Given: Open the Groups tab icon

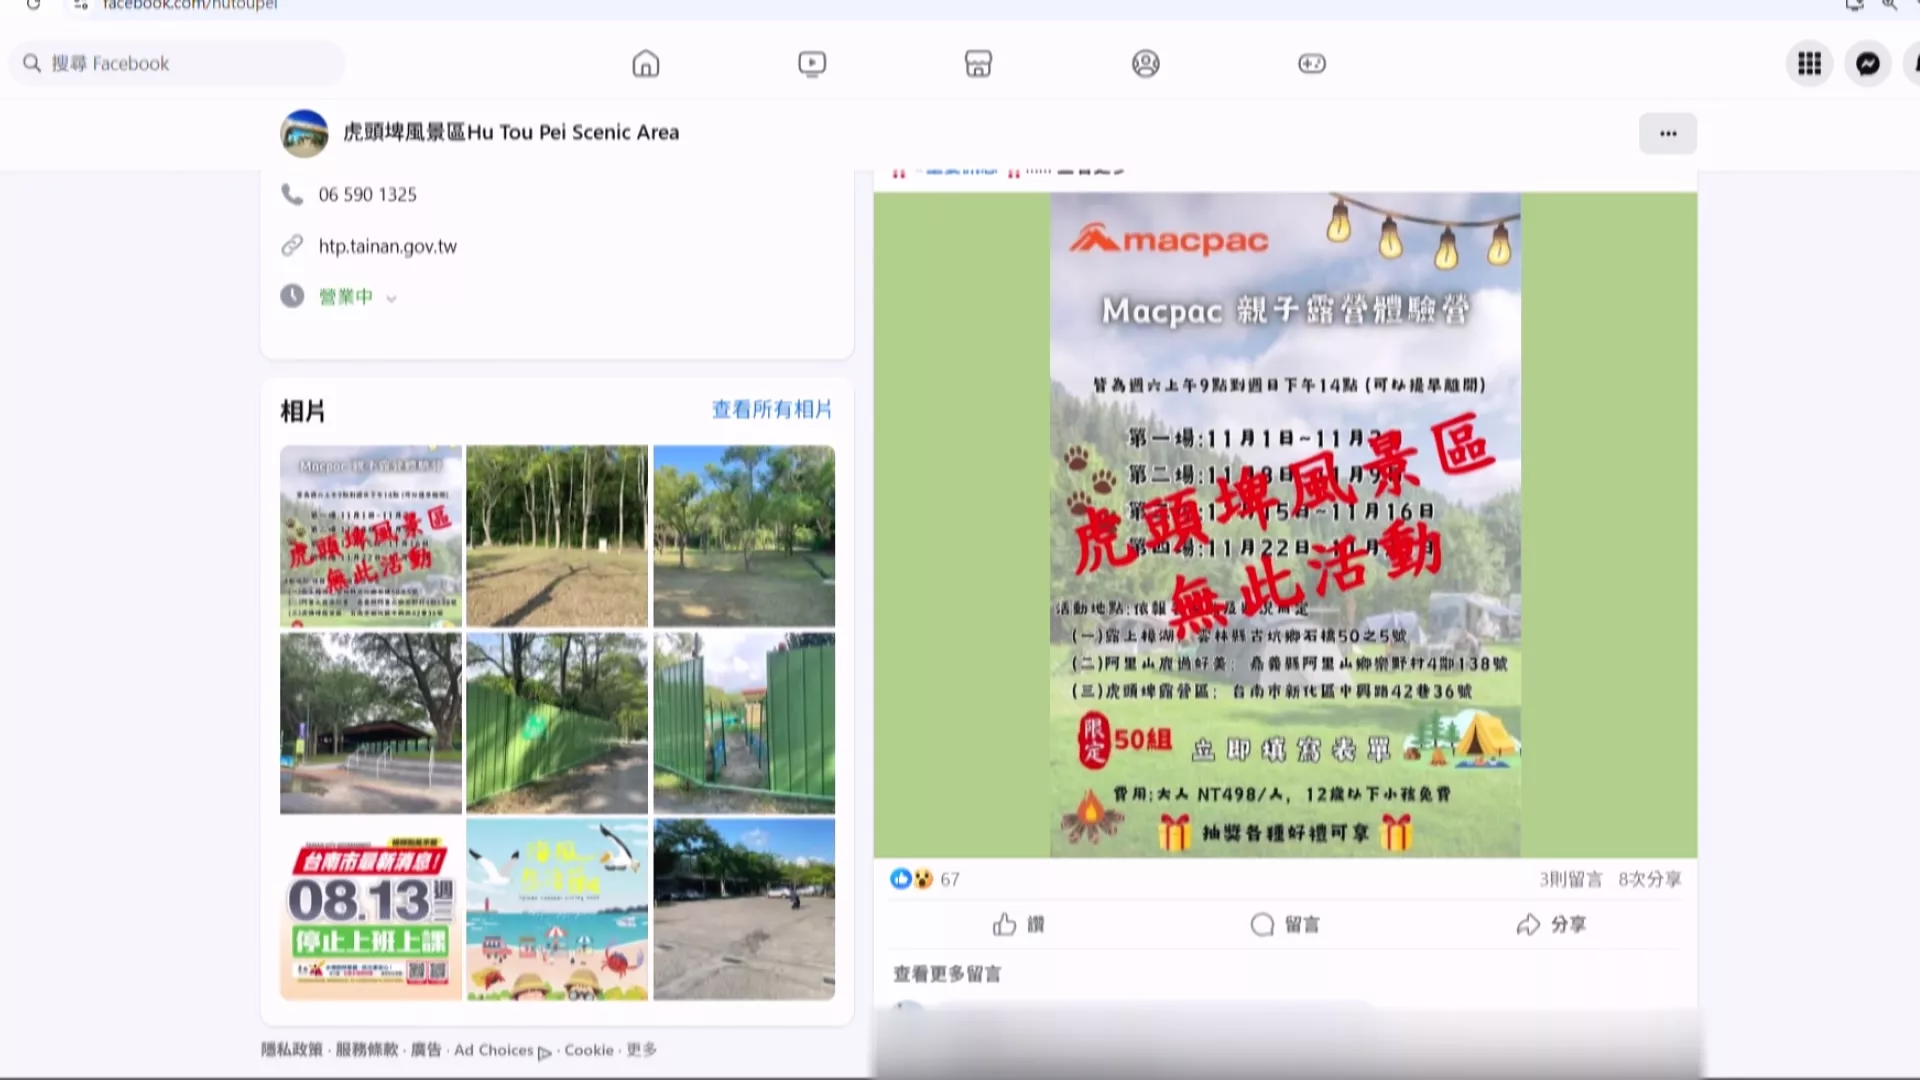Looking at the screenshot, I should point(1145,64).
